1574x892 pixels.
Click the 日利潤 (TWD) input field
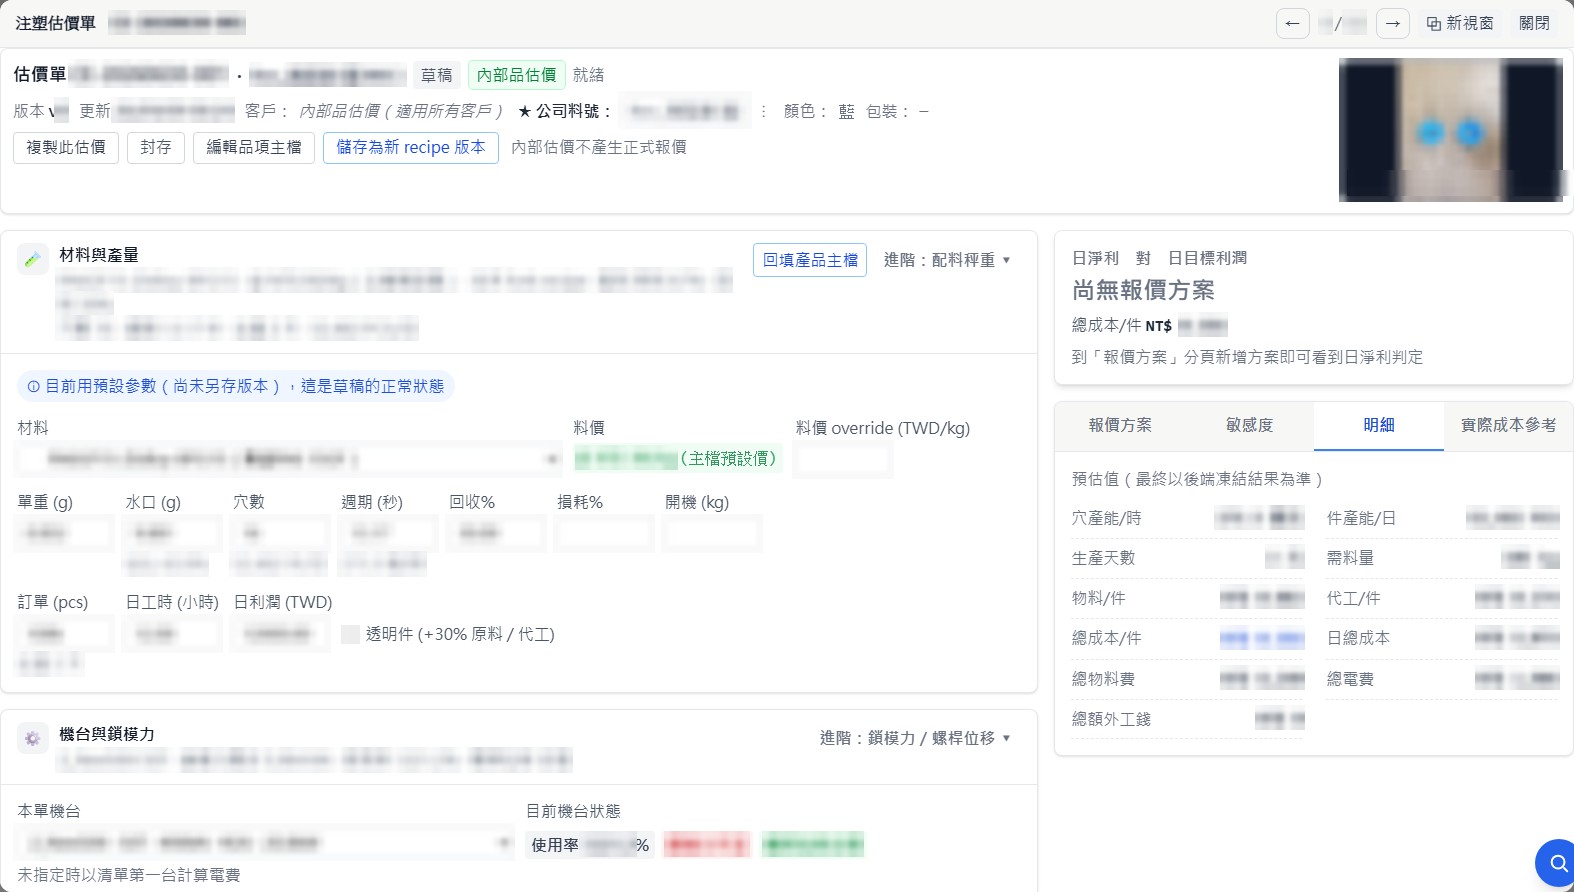tap(281, 634)
